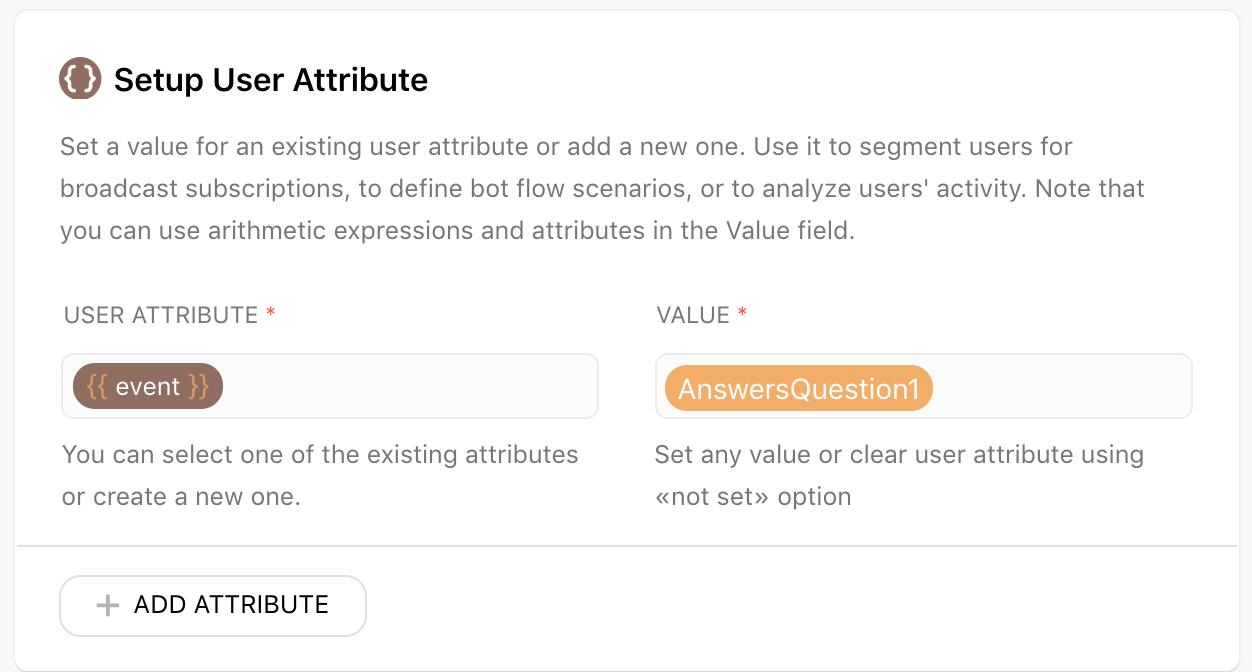Click the VALUE field label
Screen dimensions: 1252x672
[693, 316]
